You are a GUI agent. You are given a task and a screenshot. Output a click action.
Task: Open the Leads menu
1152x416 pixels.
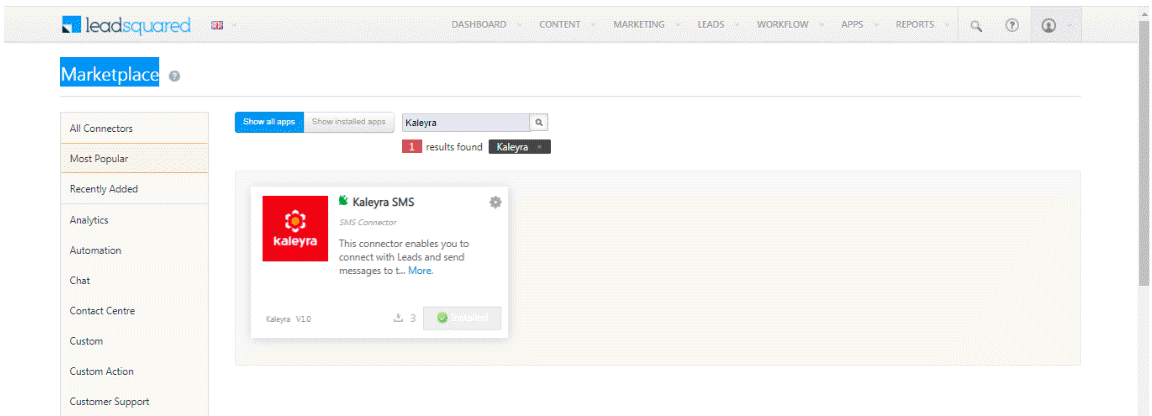710,24
